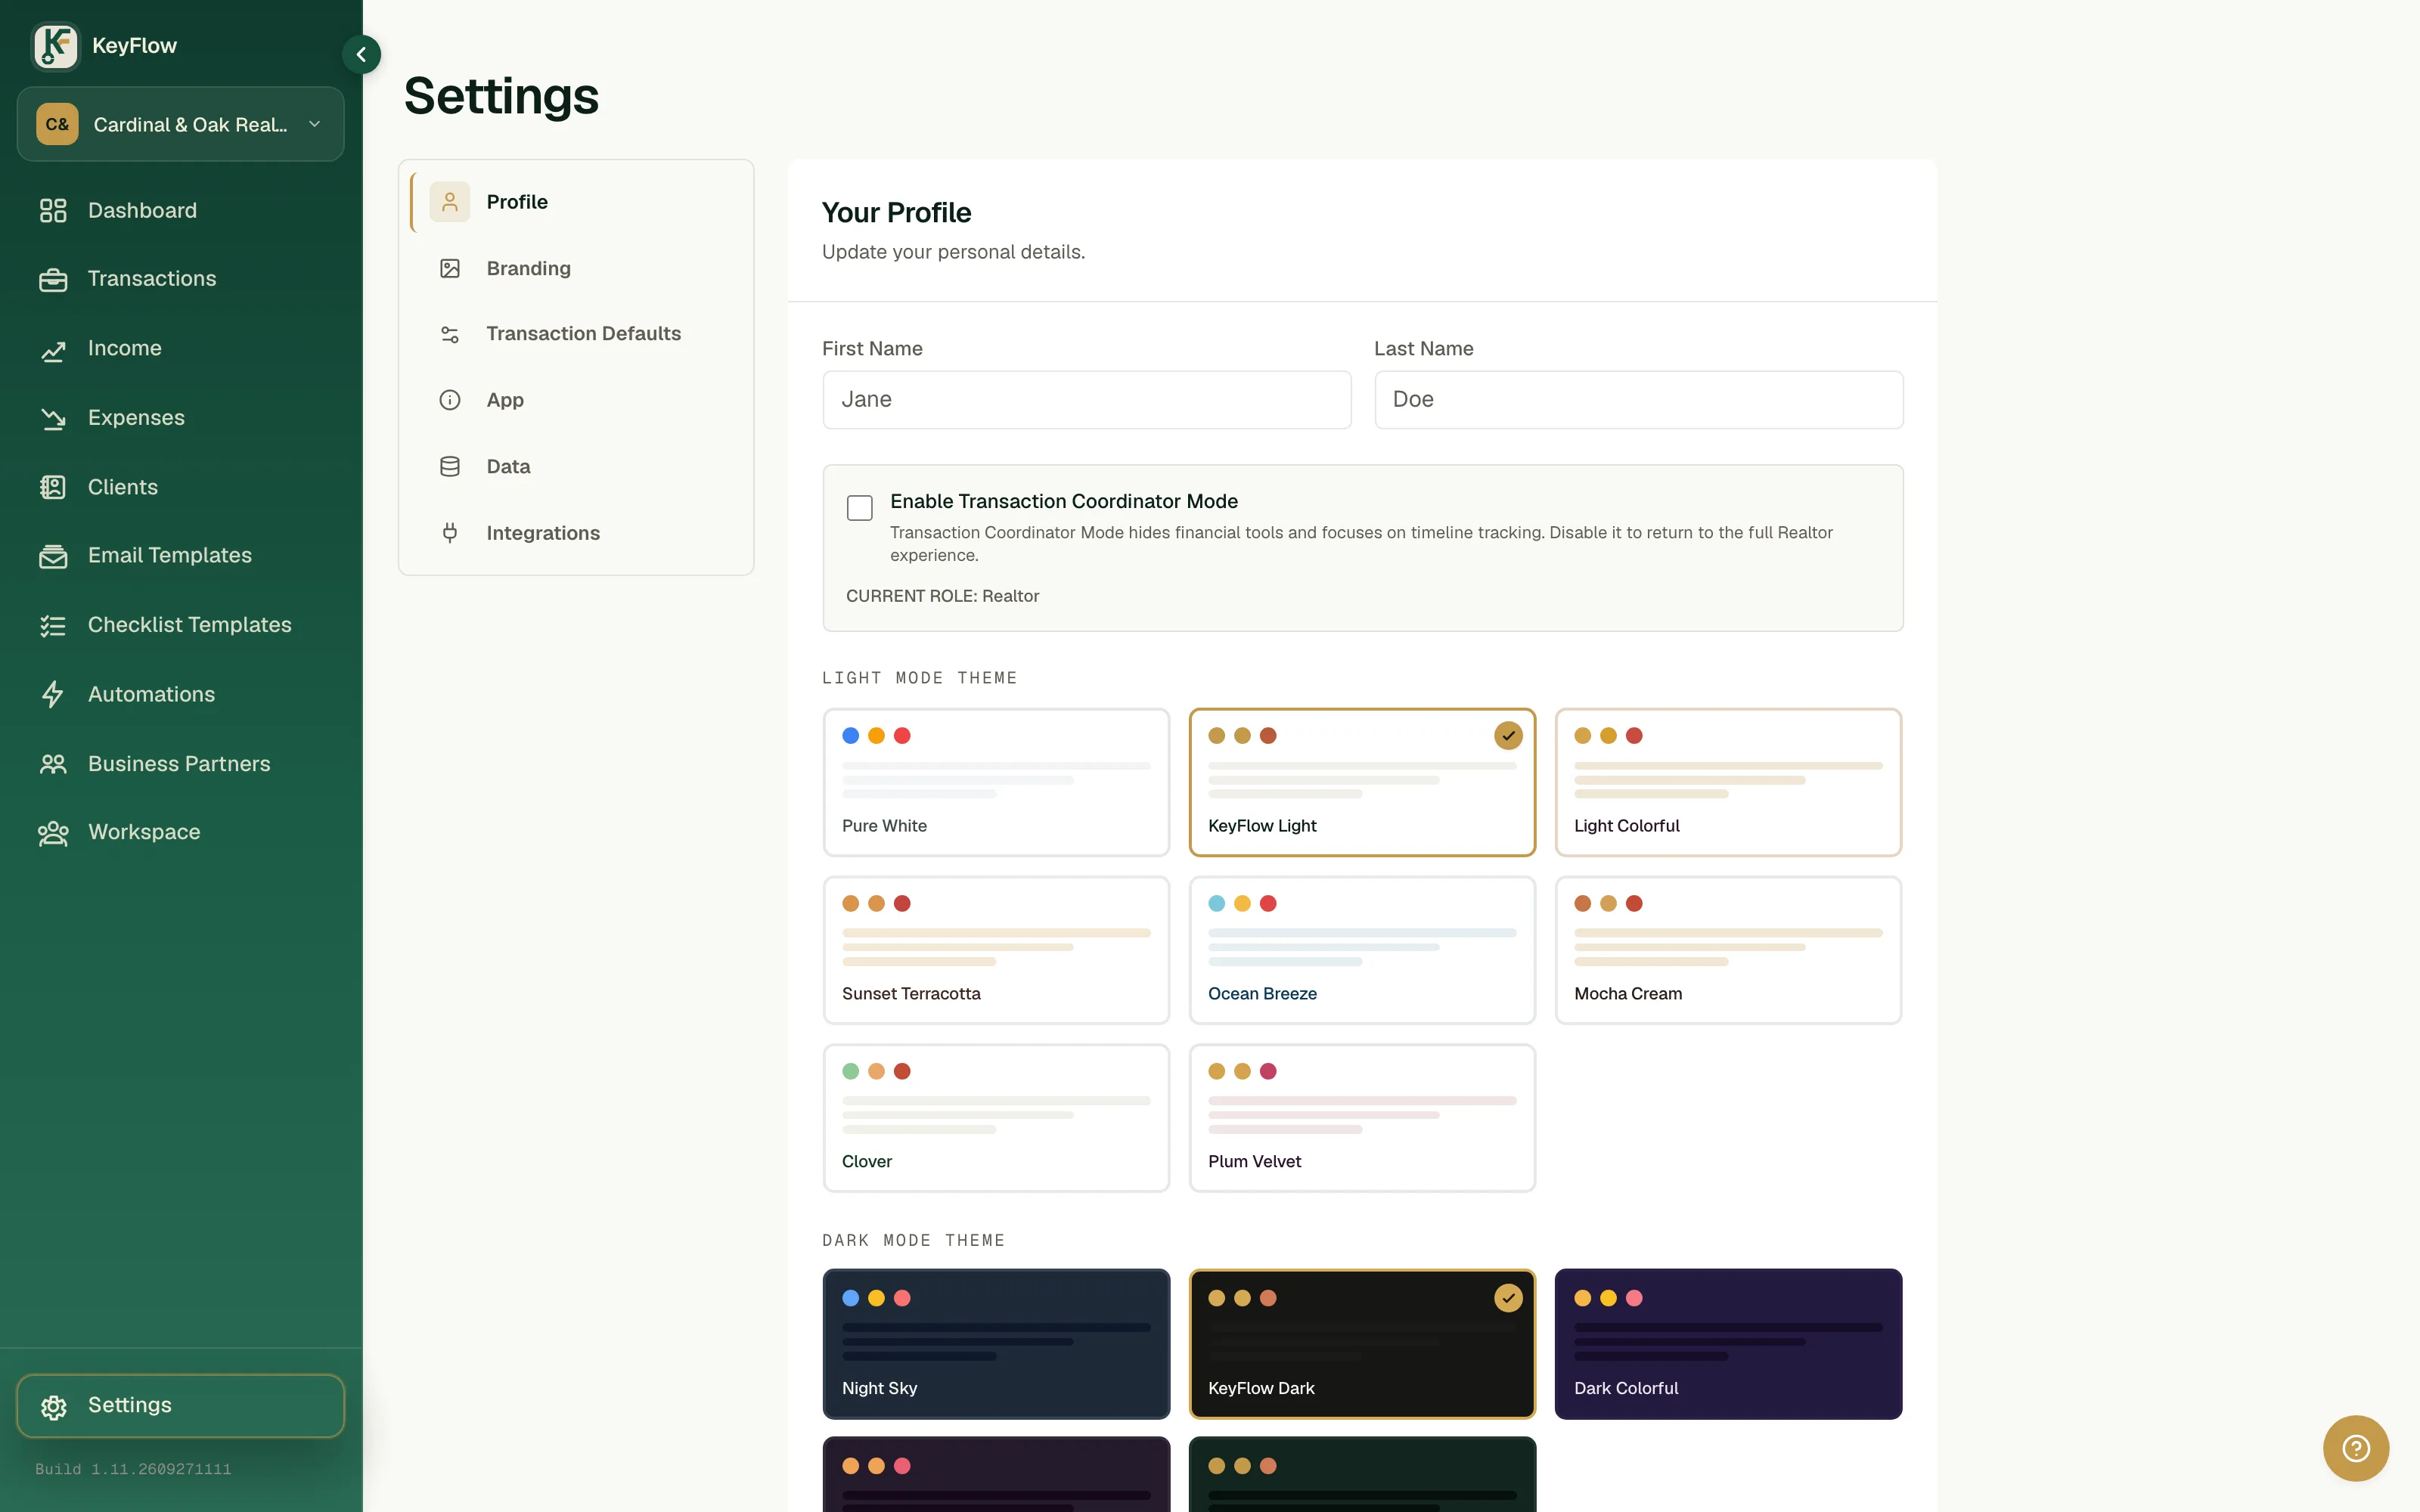Viewport: 2420px width, 1512px height.
Task: Click the CURRENT ROLE: Realtor text
Action: (942, 596)
